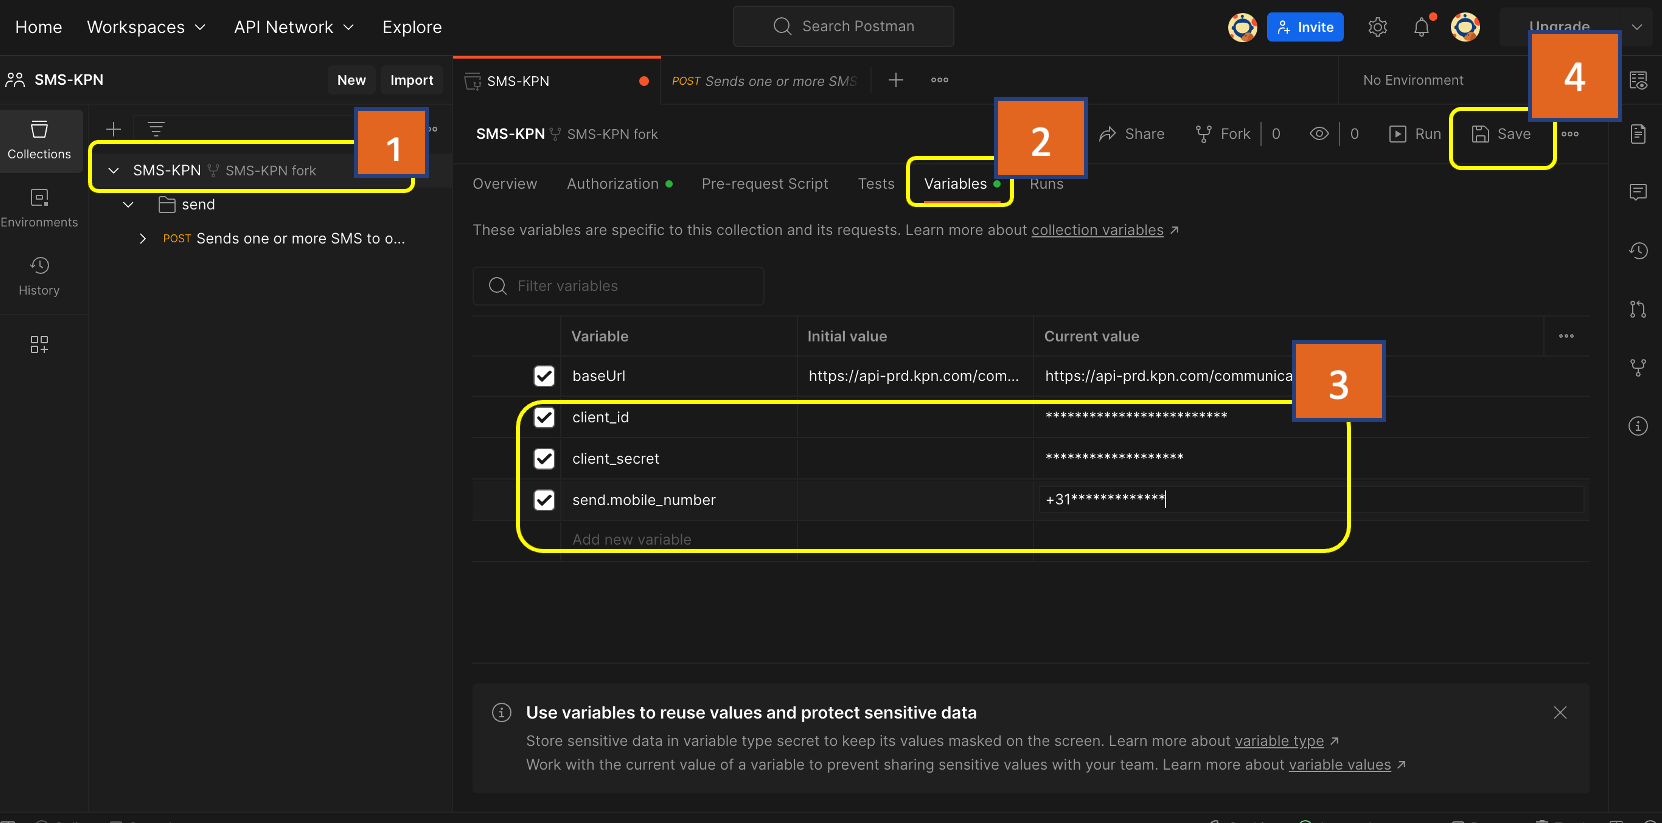Screen dimensions: 1662x823
Task: Uncheck the client_secret variable checkbox
Action: (544, 459)
